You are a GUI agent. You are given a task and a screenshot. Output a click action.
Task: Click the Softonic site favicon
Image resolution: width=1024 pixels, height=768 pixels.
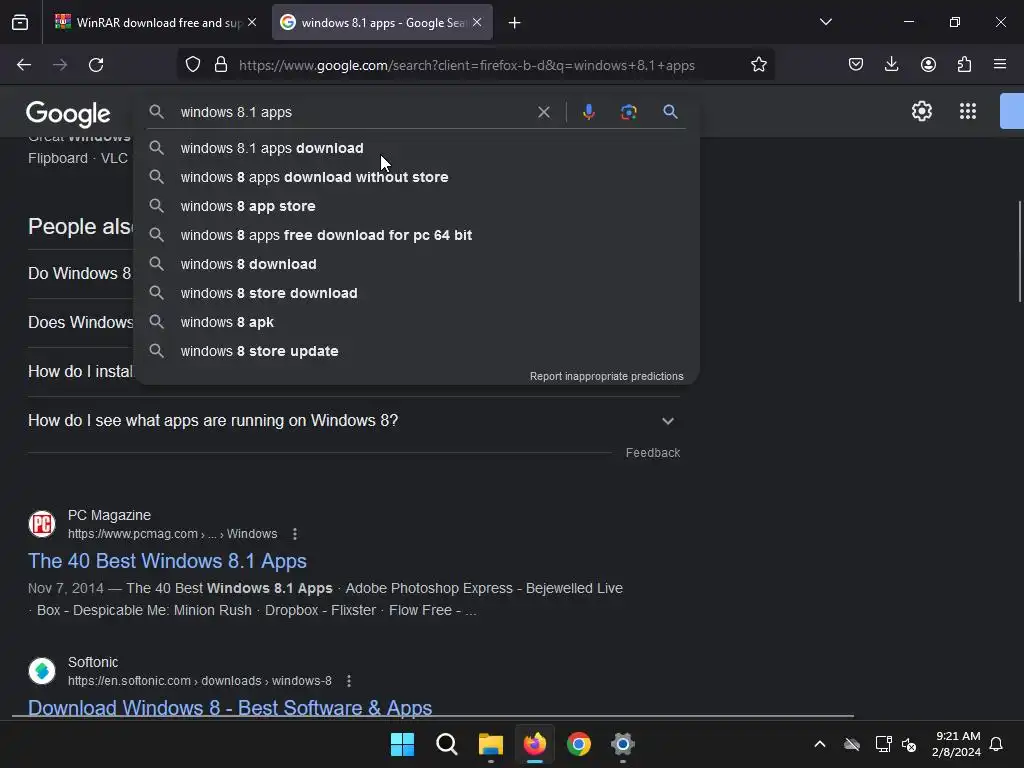[42, 671]
